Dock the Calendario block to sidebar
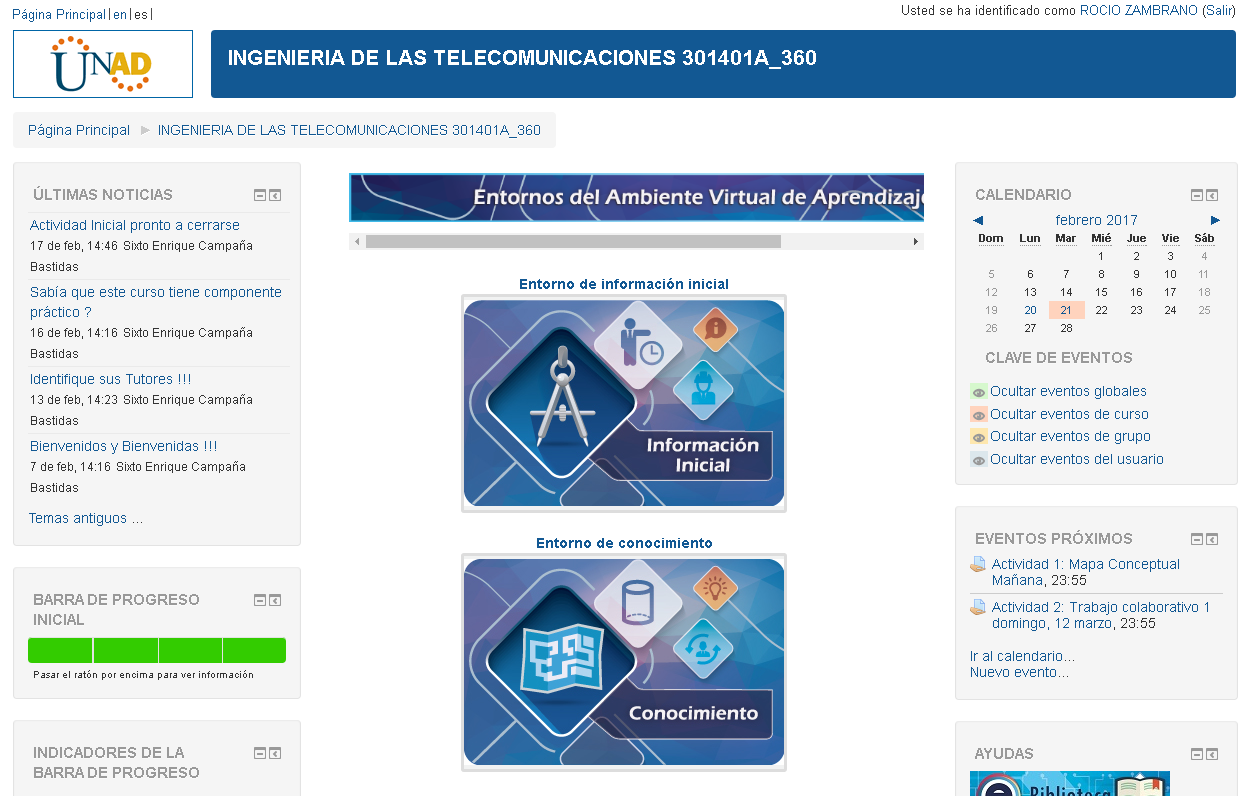This screenshot has height=799, width=1239. click(1212, 195)
